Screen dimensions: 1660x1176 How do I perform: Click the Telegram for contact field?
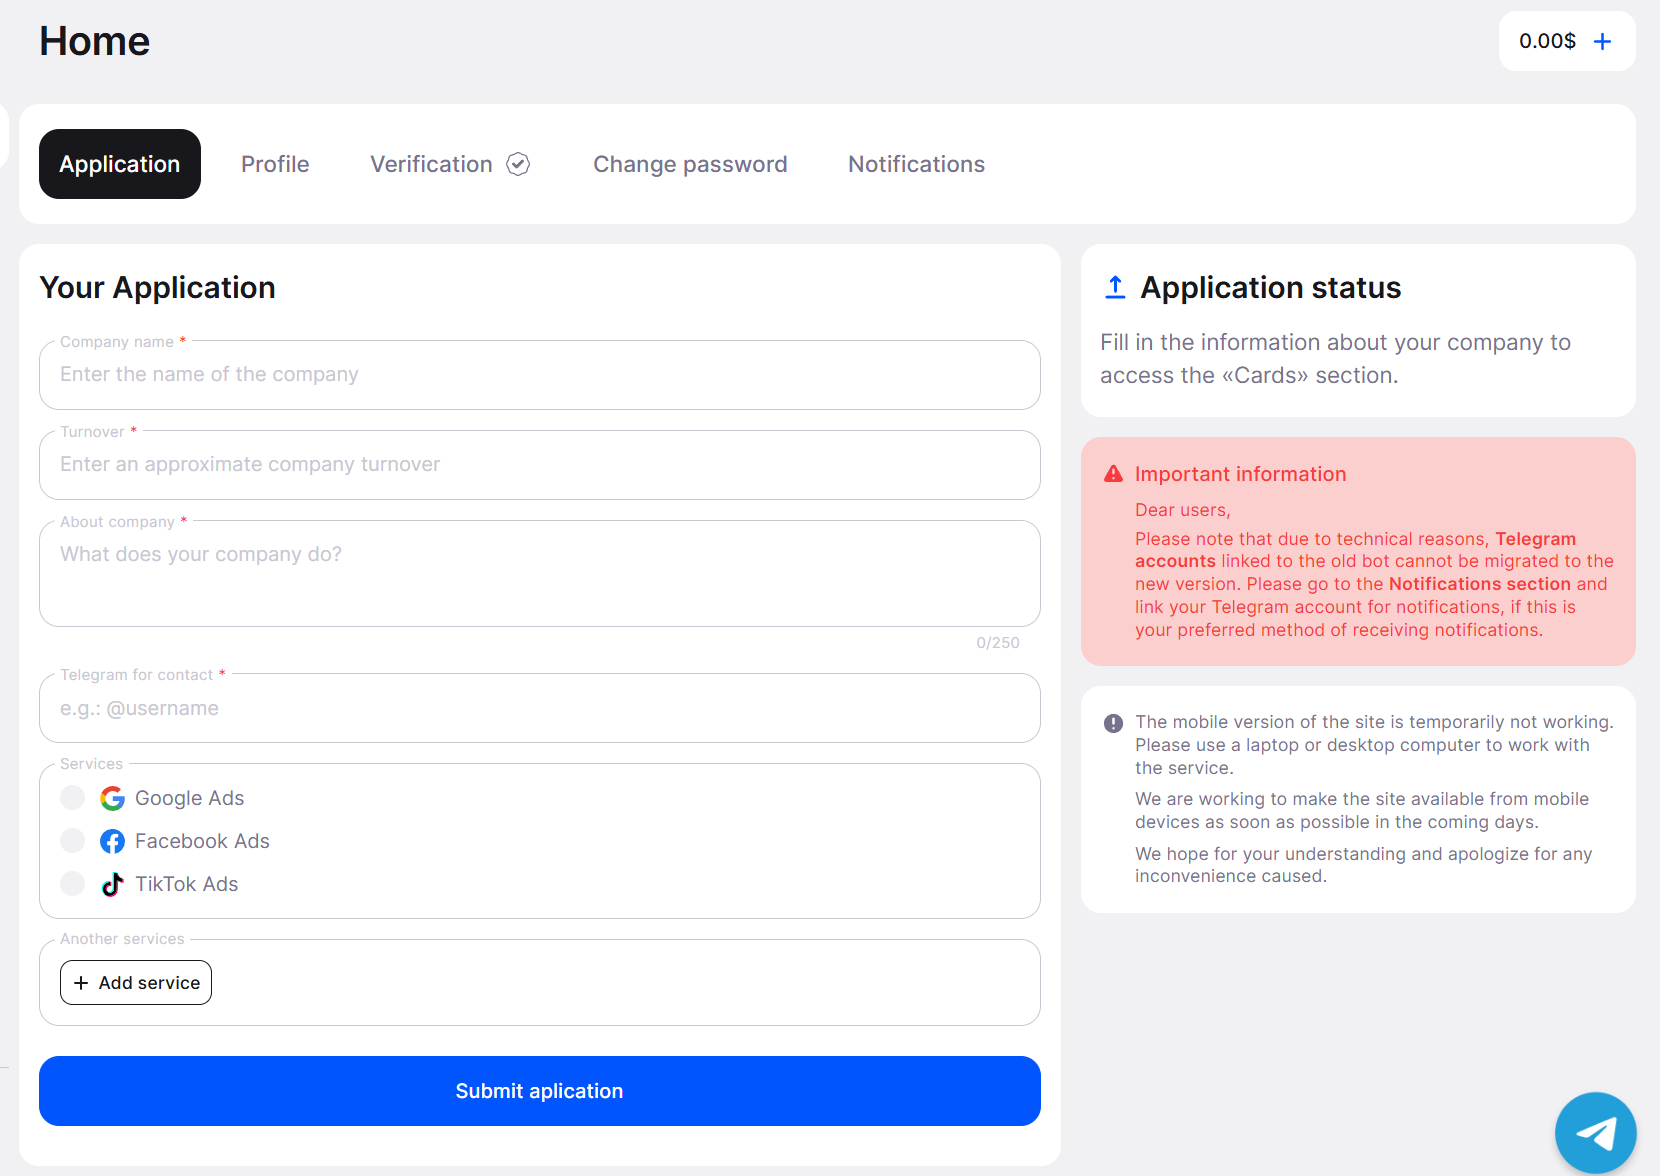tap(539, 709)
